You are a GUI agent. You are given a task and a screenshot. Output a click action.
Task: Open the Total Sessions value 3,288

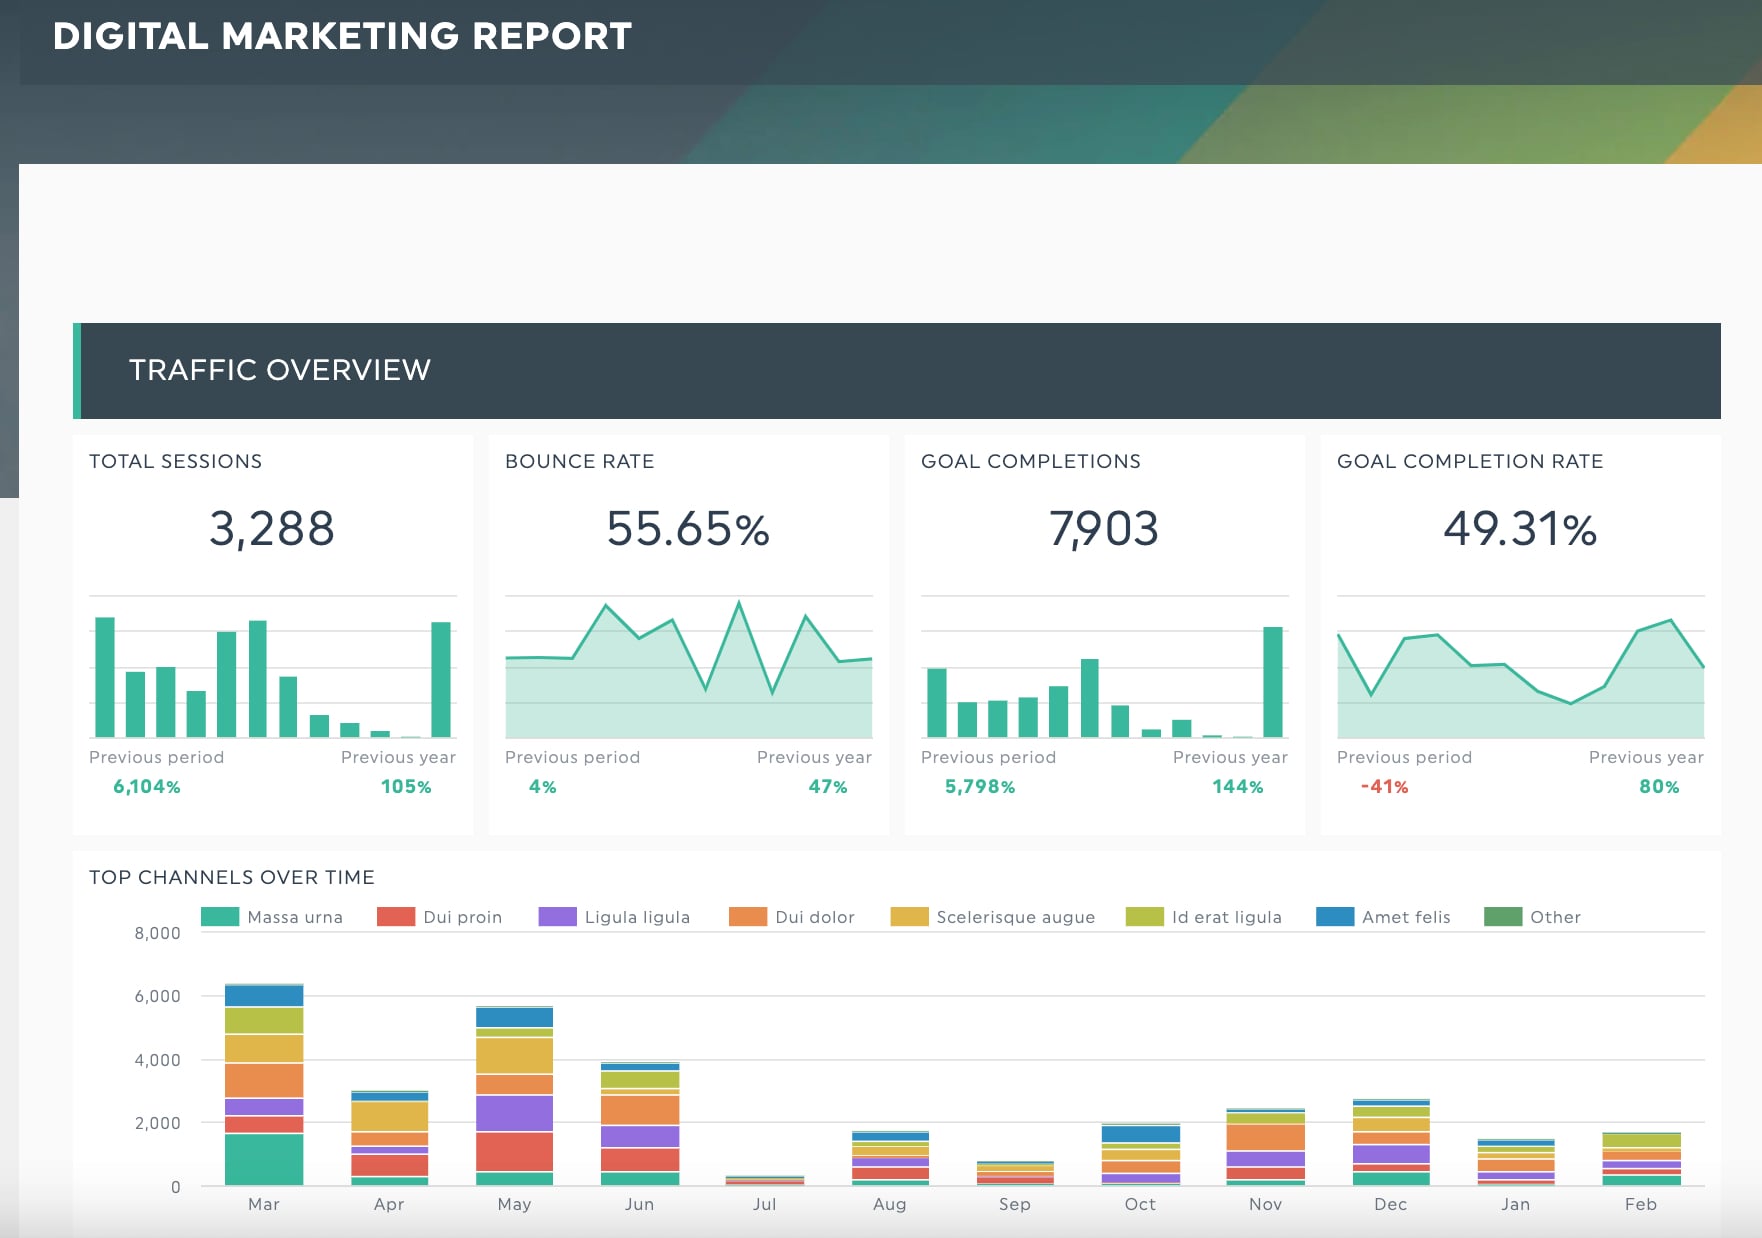pos(272,529)
